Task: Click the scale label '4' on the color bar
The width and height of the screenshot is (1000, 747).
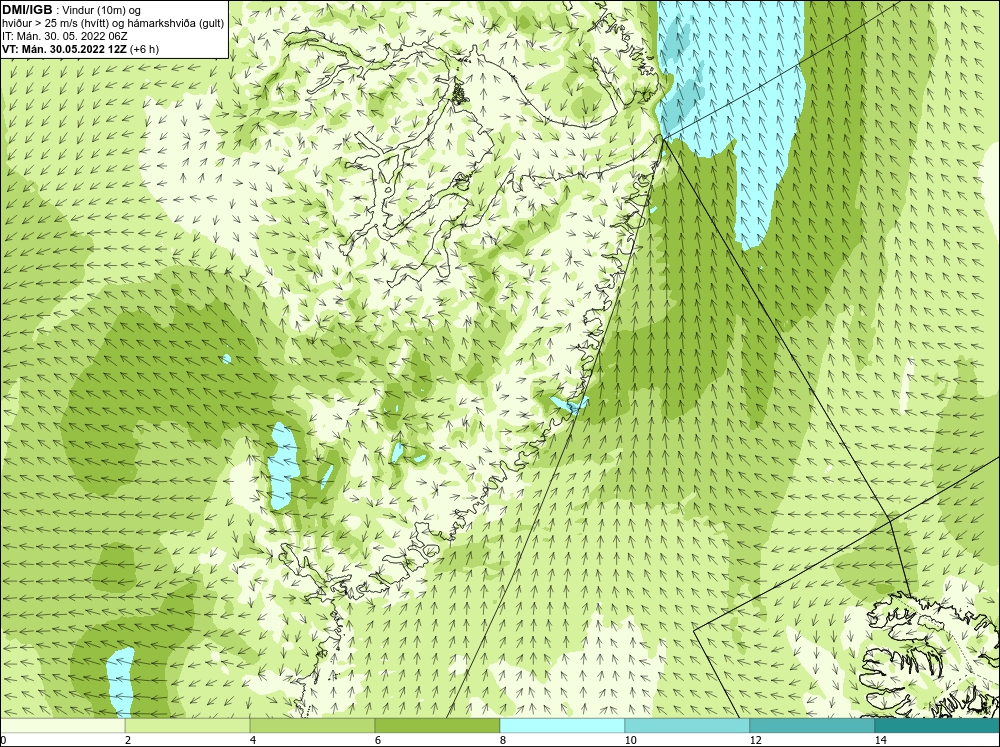Action: pos(253,740)
